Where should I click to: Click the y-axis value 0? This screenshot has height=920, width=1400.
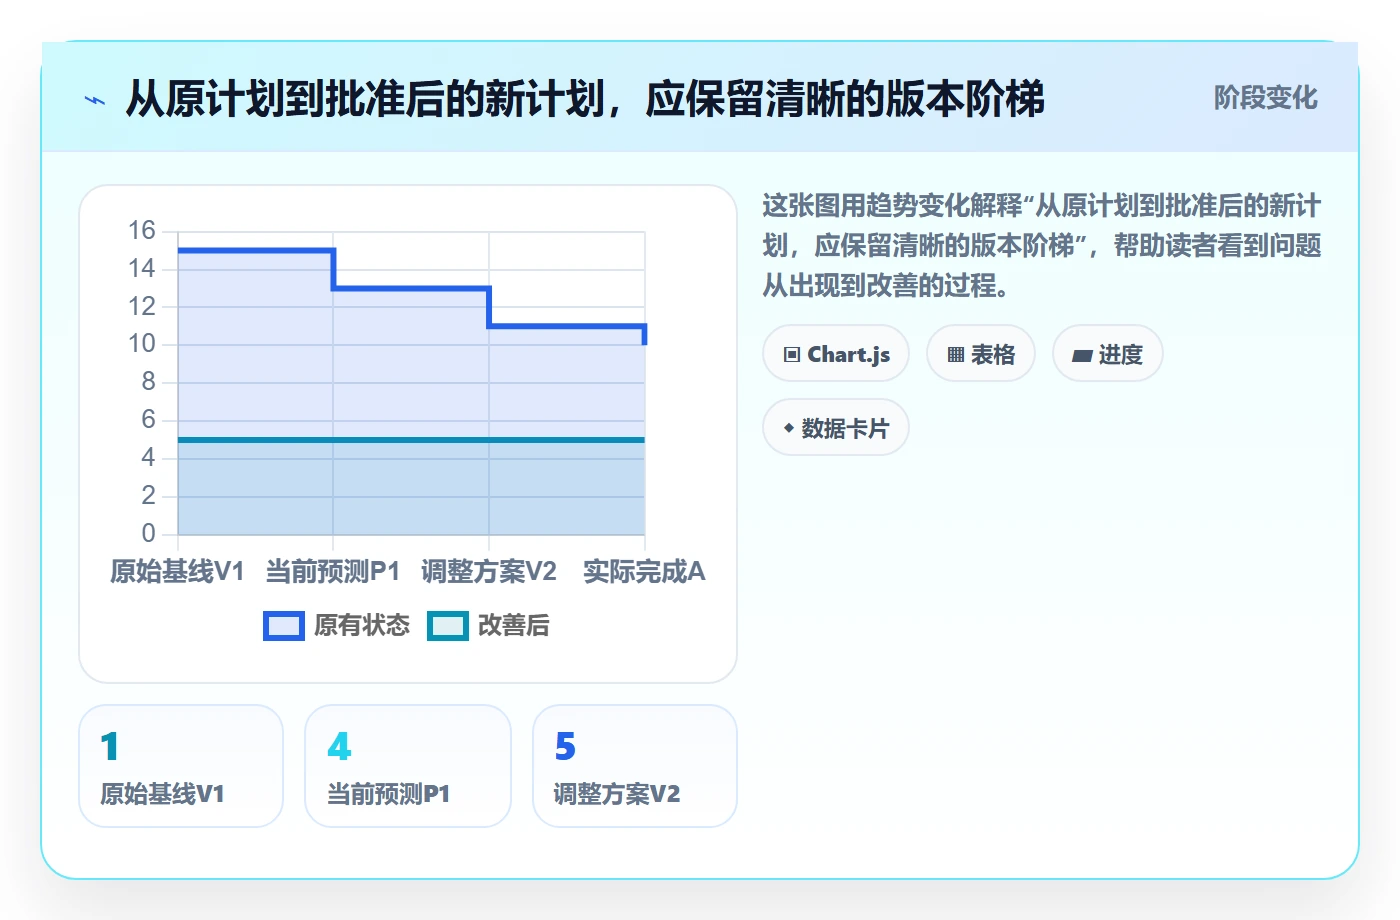coord(149,533)
